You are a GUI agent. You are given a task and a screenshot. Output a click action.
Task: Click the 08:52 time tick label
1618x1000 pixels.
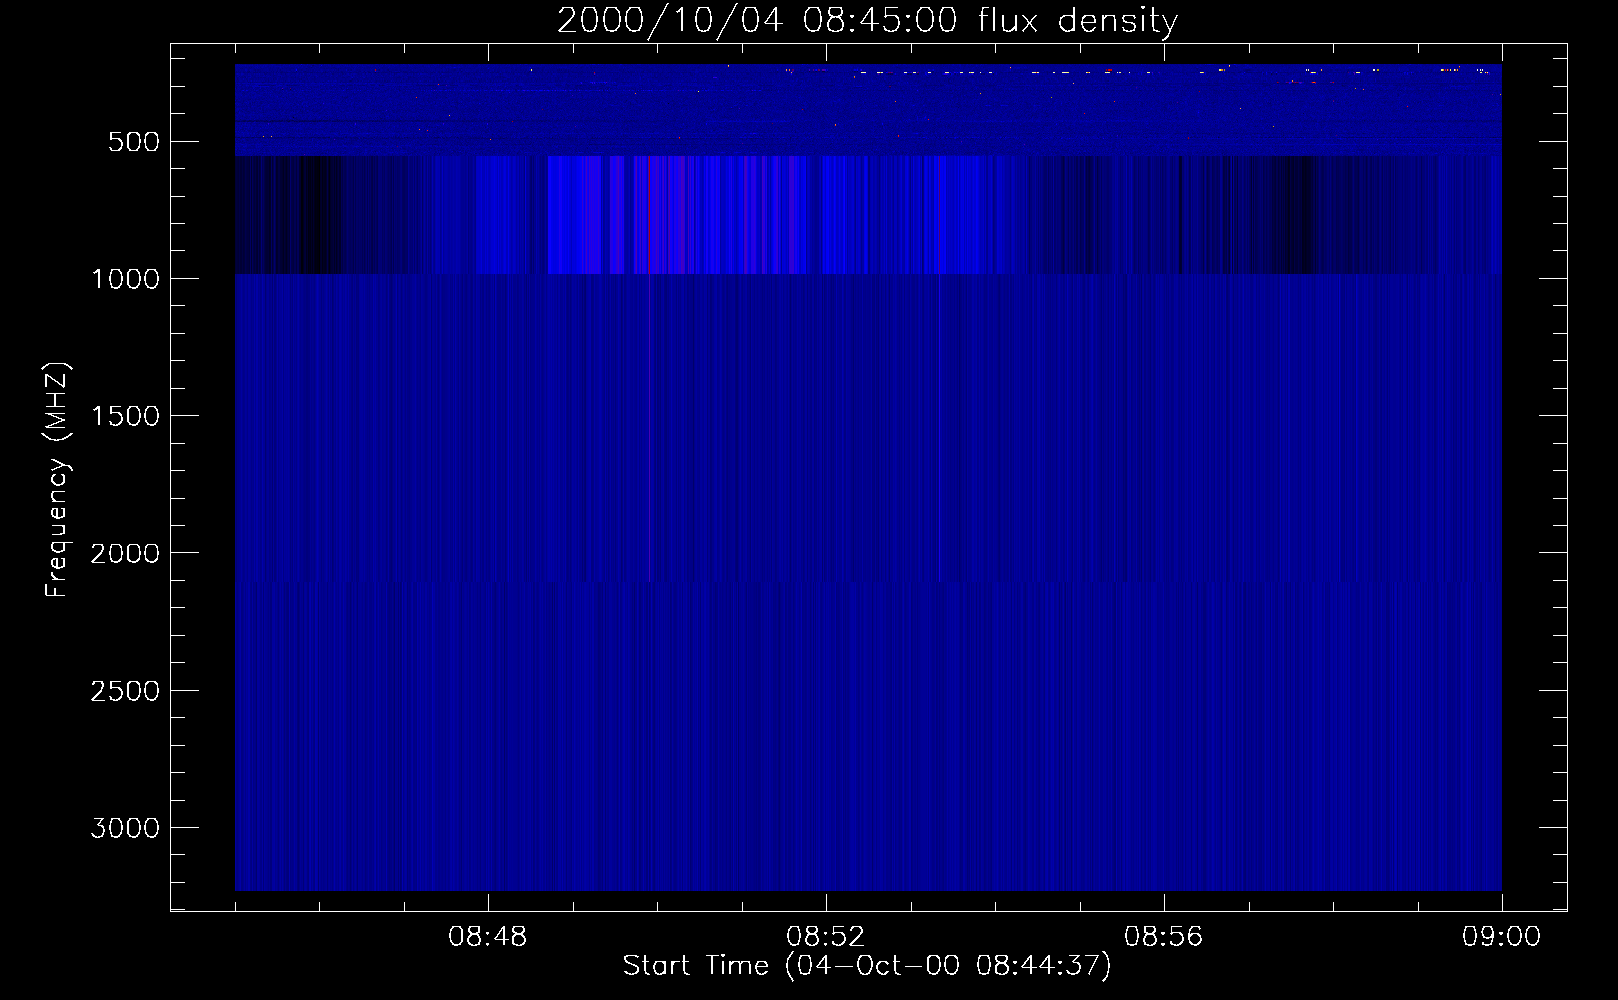(826, 937)
